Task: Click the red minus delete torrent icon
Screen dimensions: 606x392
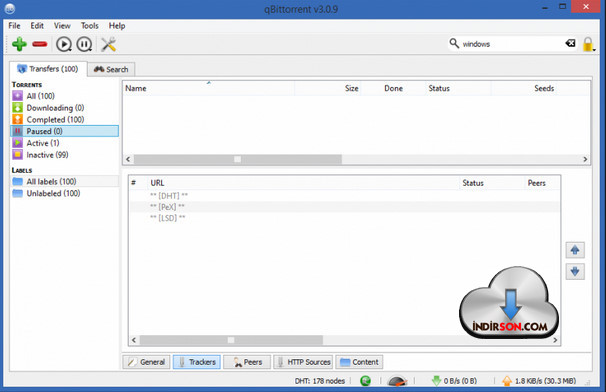Action: coord(39,44)
